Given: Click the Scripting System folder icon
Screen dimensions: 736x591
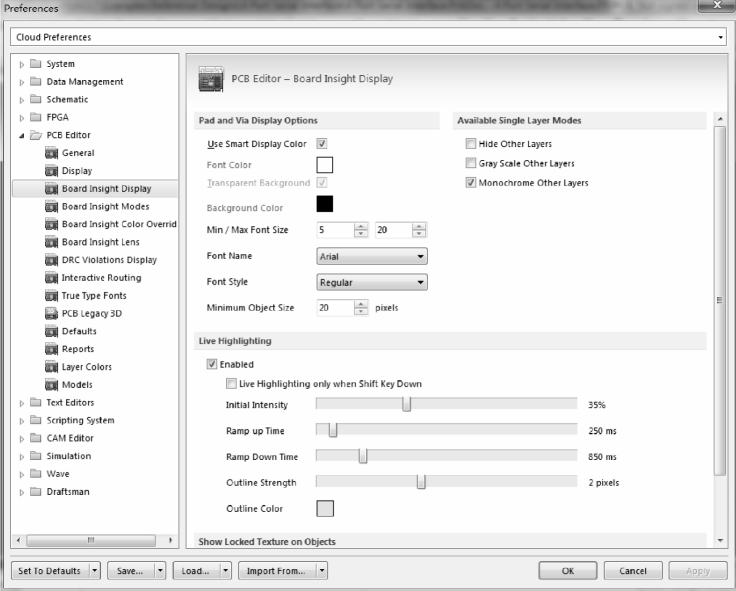Looking at the screenshot, I should click(x=36, y=420).
